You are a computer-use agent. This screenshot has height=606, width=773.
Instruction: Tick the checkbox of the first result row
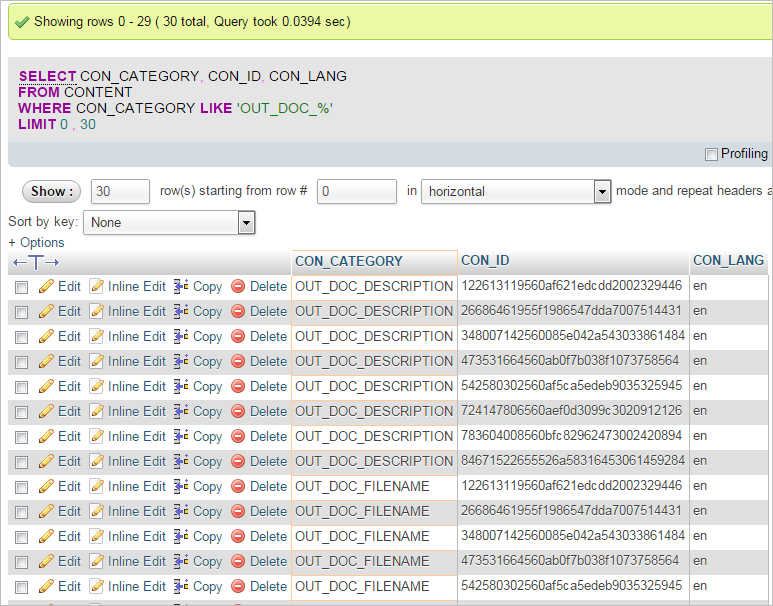[21, 287]
